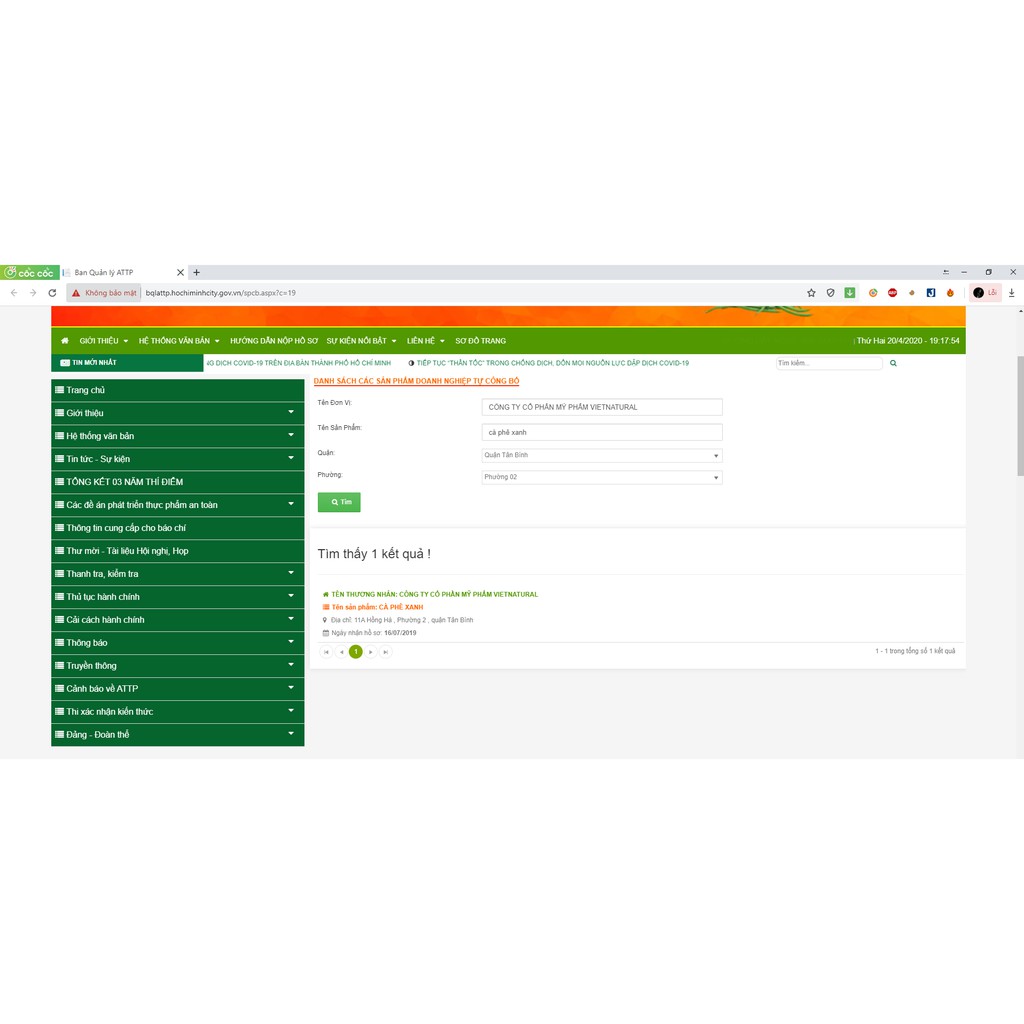Click the search magnifier icon beside Tìm kiếm
The image size is (1024, 1024).
tap(893, 363)
